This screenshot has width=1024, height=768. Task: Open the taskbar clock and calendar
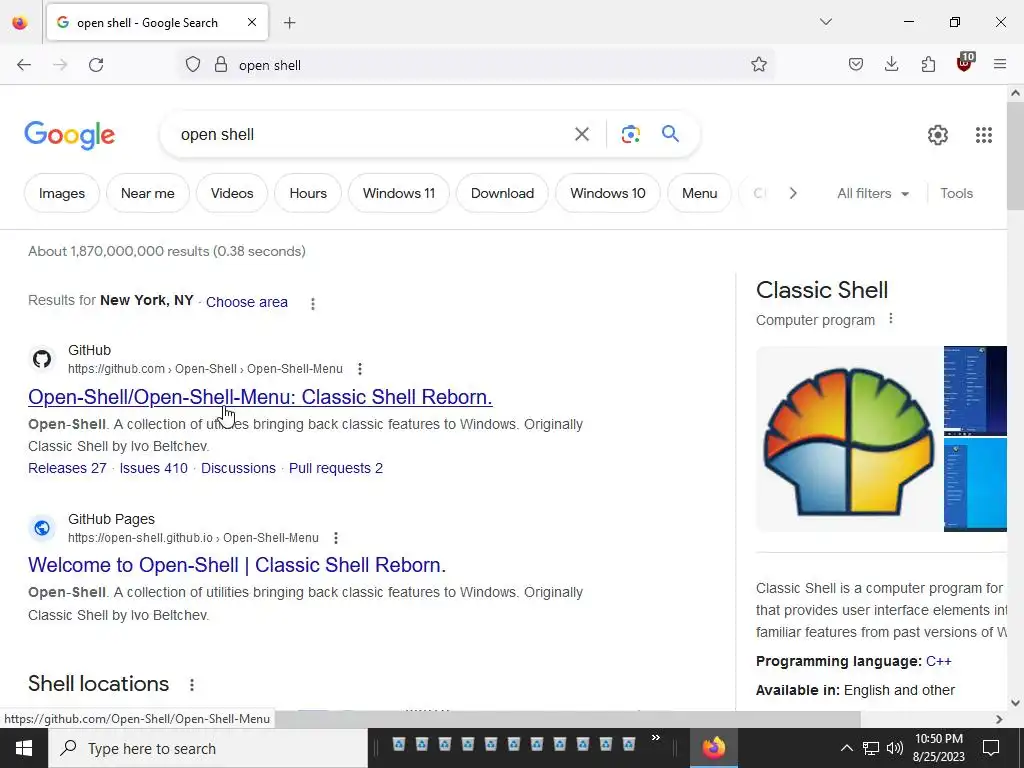coord(939,748)
